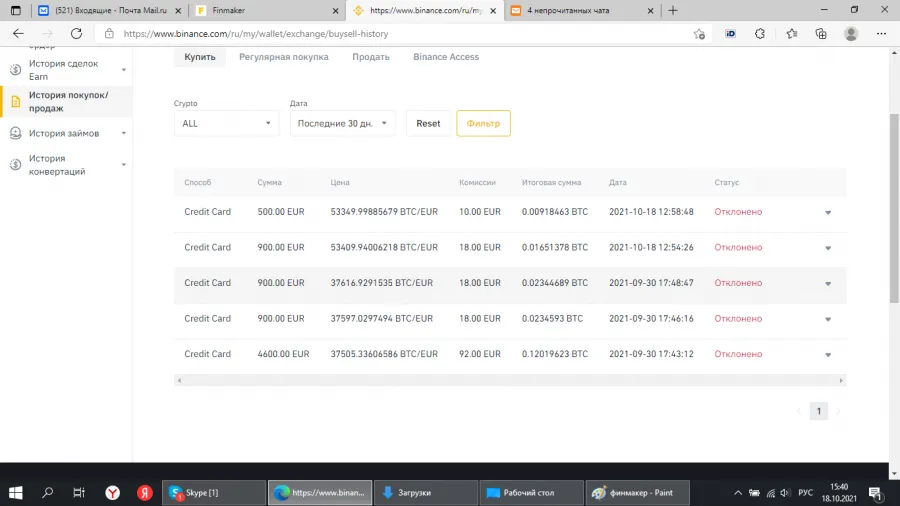
Task: Click the 92.00 EUR commission cell
Action: coord(479,354)
